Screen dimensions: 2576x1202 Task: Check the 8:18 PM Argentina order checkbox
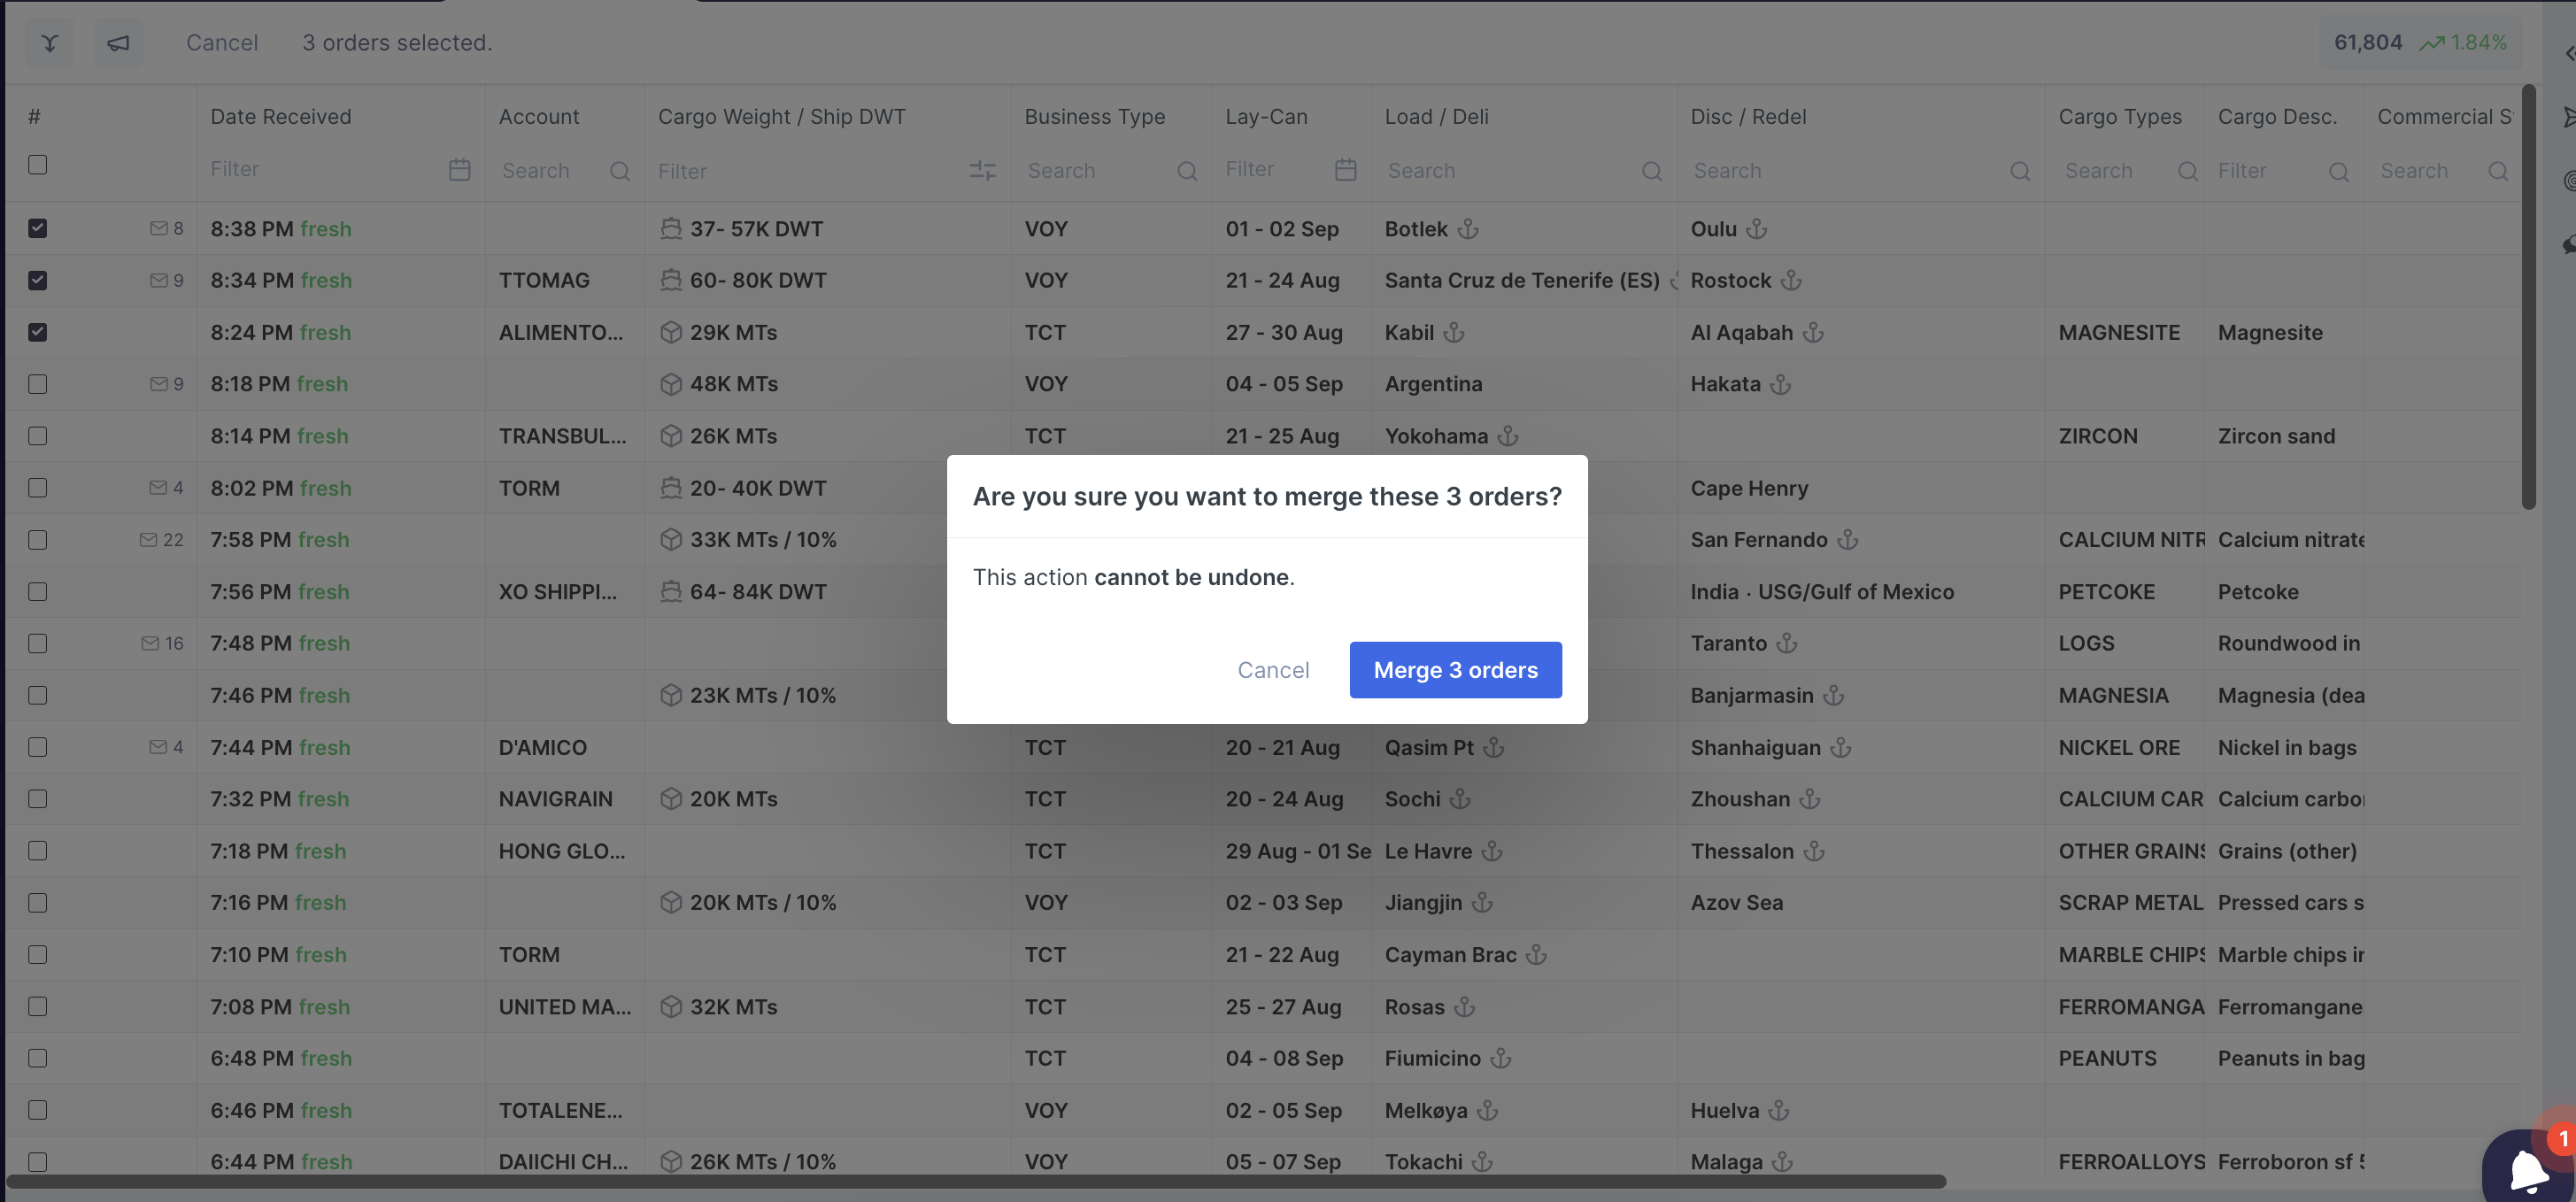38,384
